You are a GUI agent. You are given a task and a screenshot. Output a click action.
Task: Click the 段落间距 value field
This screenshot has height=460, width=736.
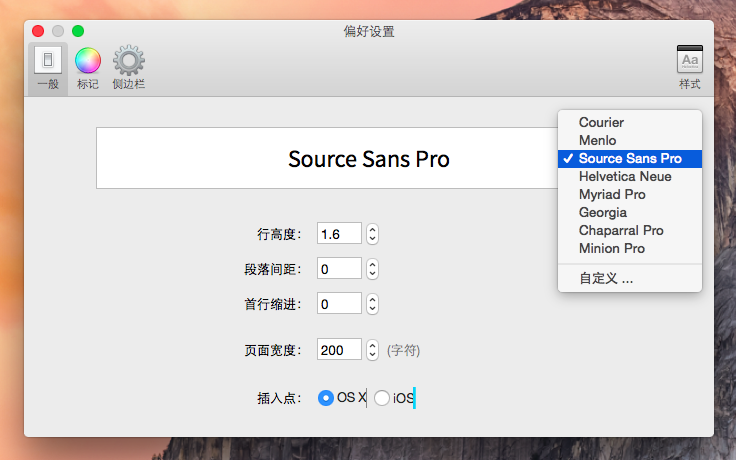(339, 268)
